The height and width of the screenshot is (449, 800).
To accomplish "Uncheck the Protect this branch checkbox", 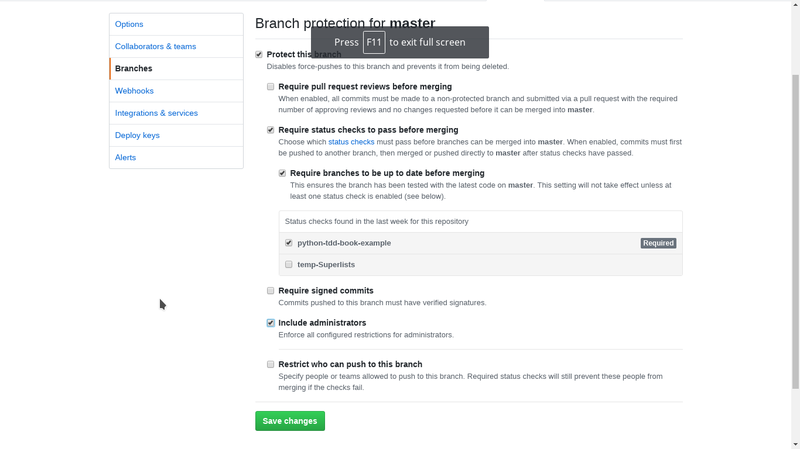I will click(259, 55).
